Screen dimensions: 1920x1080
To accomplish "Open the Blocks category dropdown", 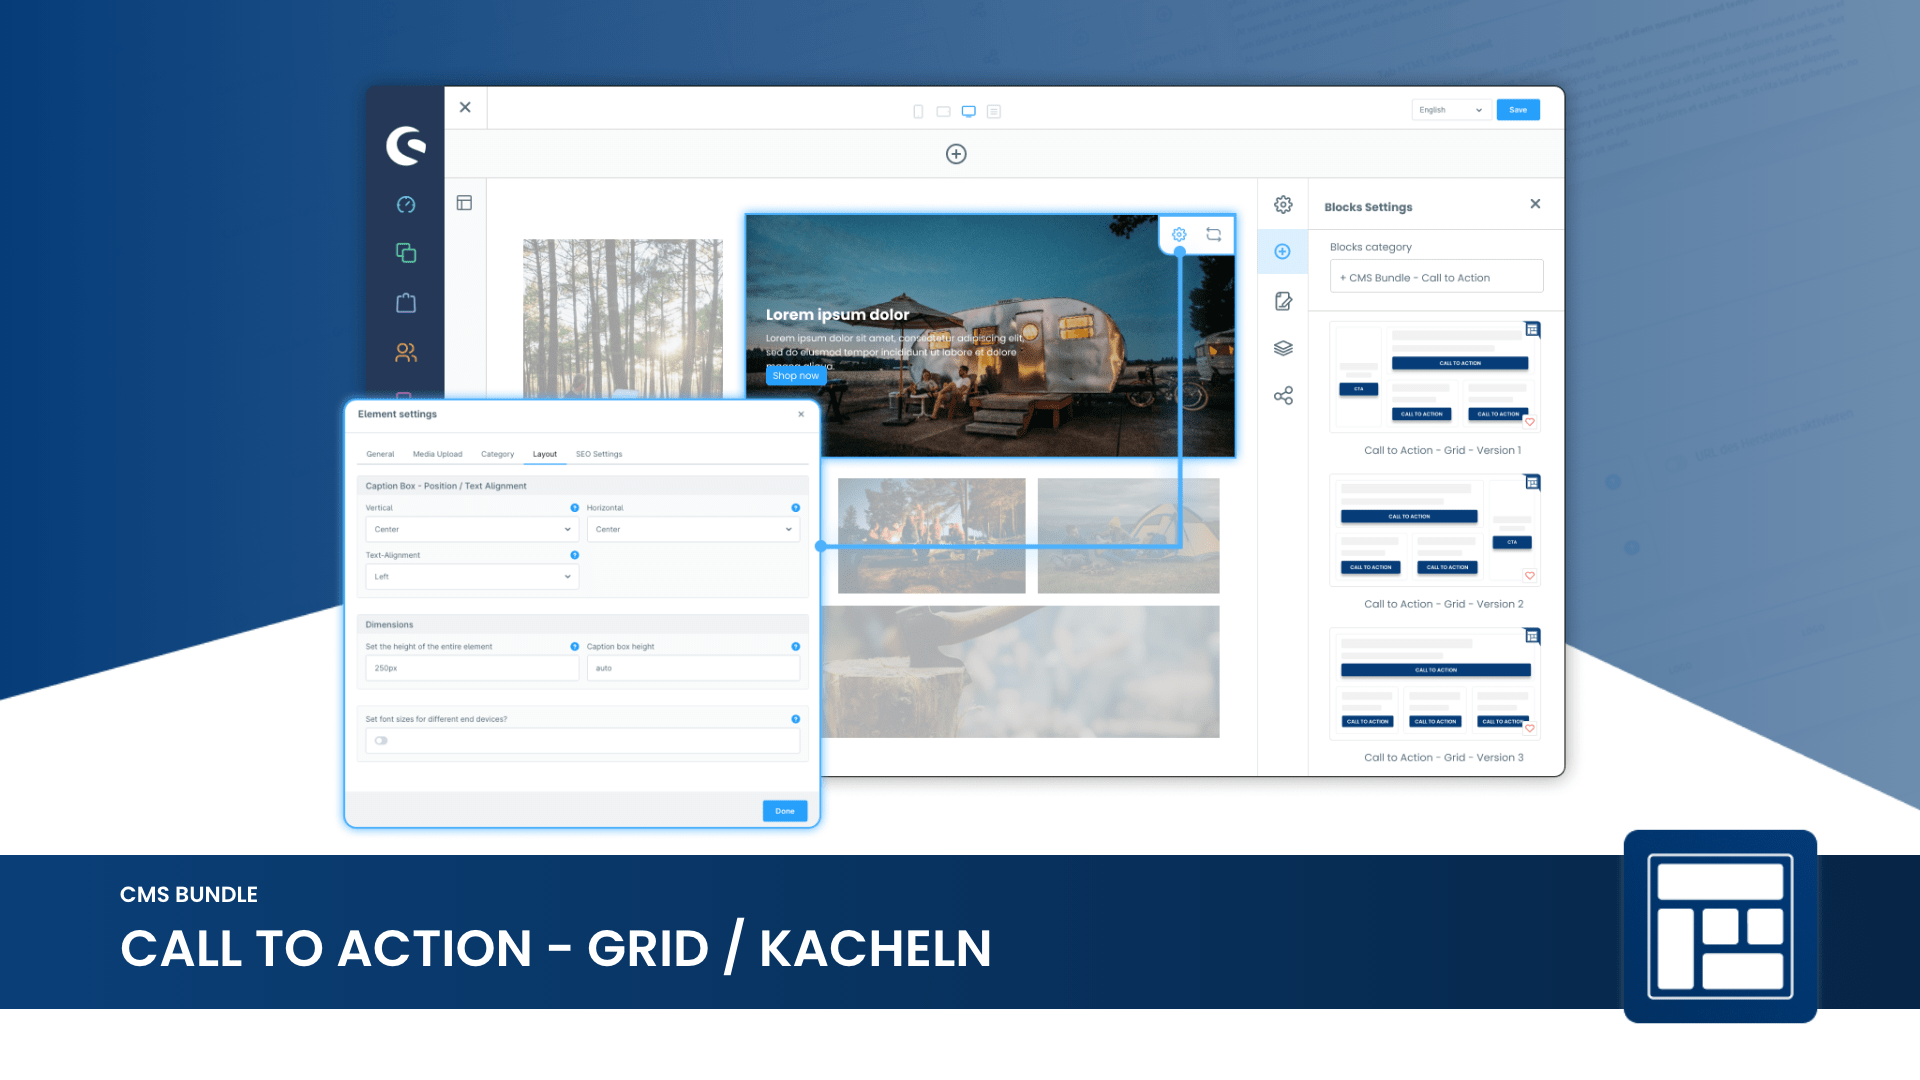I will [1436, 277].
